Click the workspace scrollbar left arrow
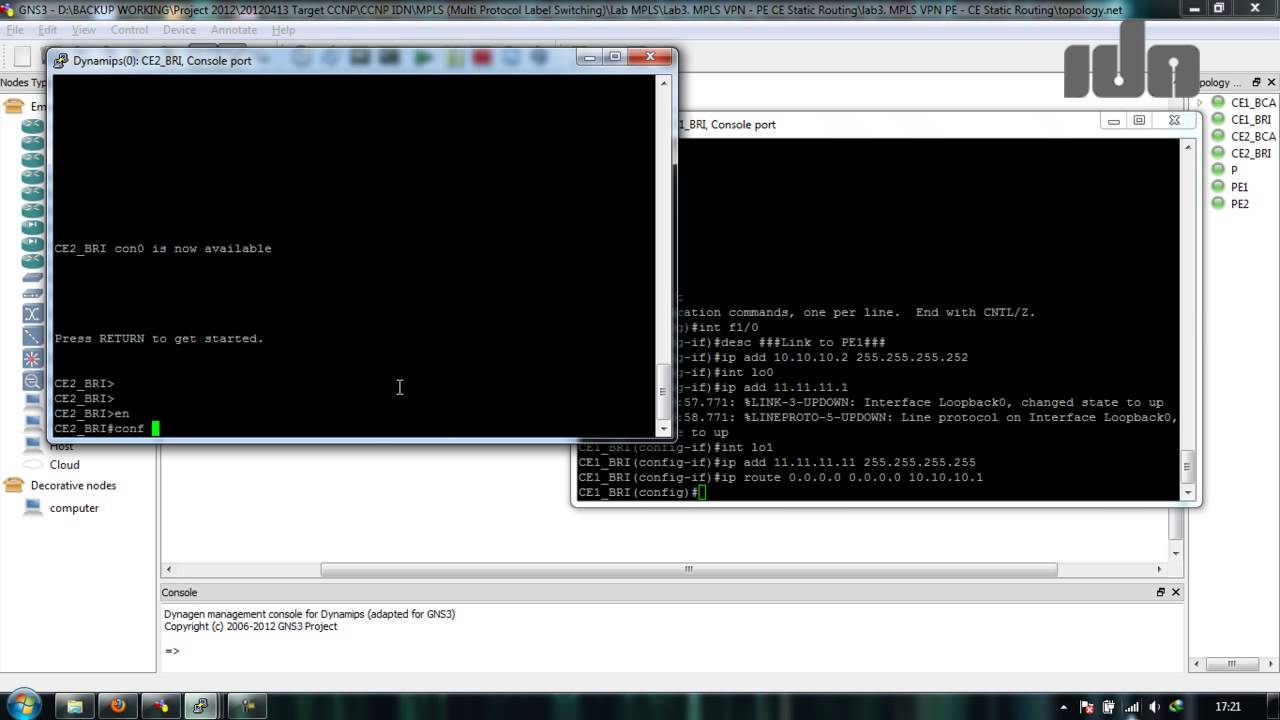 [x=167, y=569]
